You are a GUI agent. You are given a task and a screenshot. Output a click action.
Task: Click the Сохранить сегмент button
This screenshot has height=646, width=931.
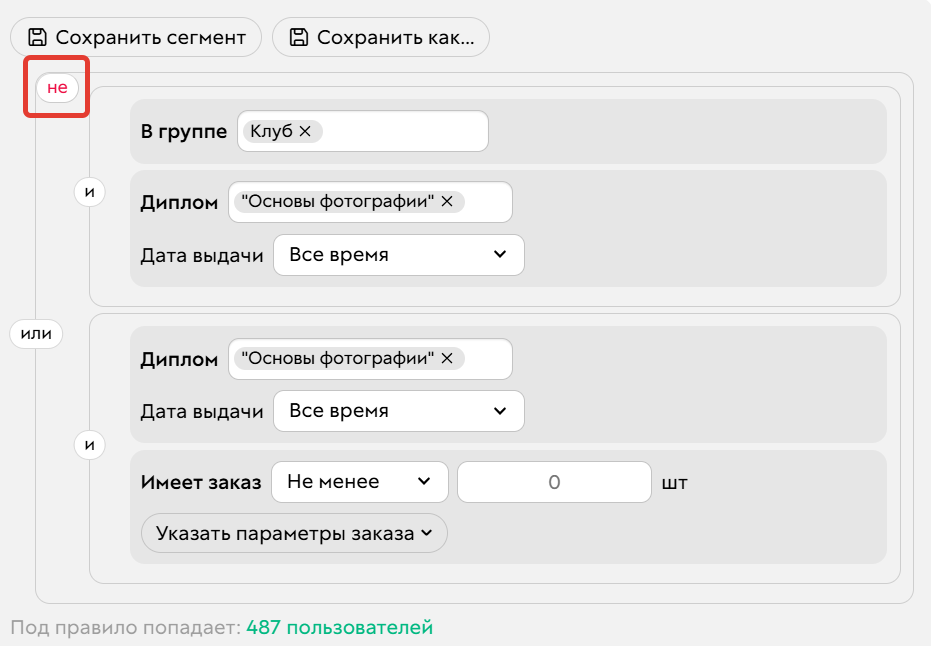point(135,37)
